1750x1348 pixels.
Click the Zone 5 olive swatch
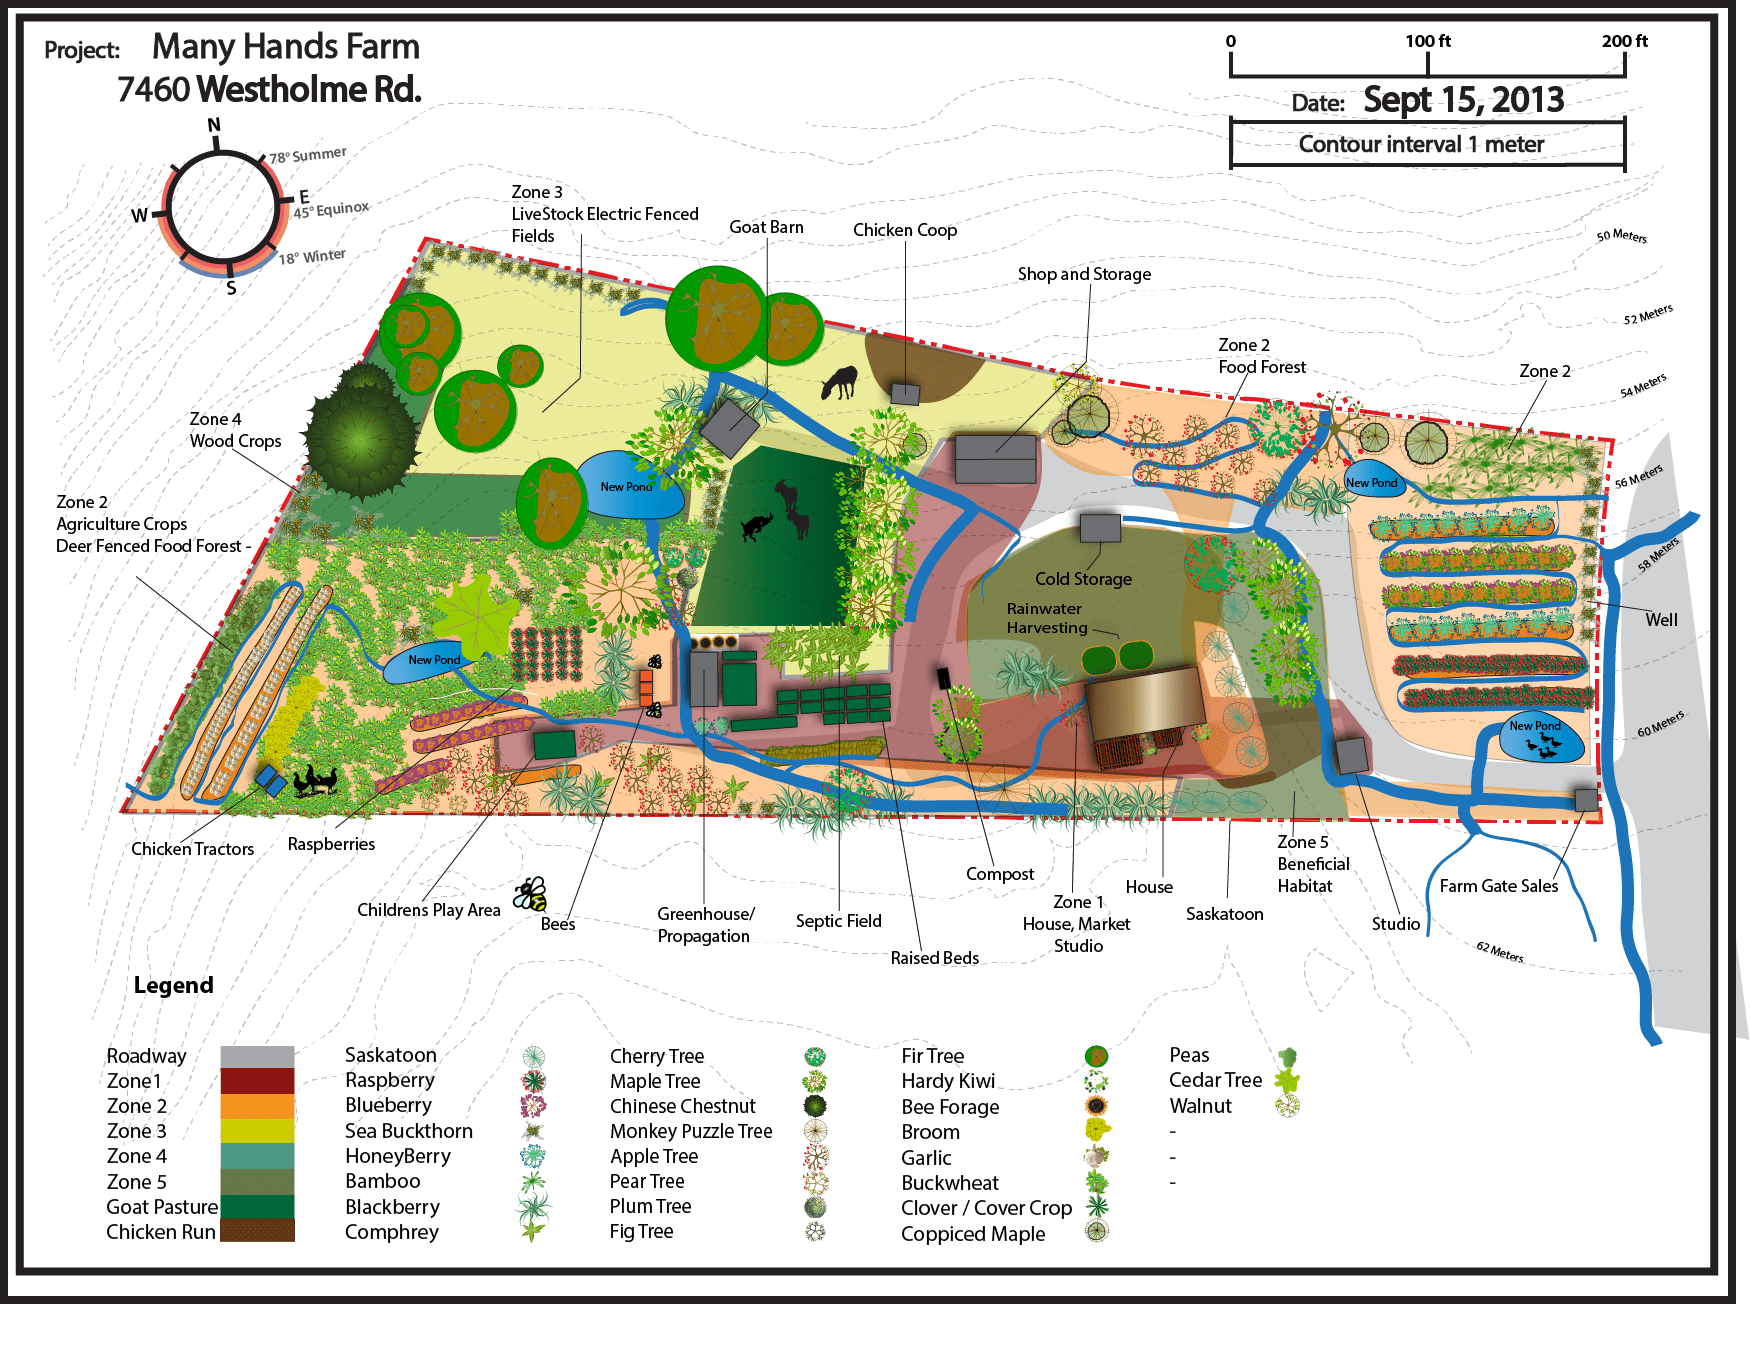tap(257, 1182)
